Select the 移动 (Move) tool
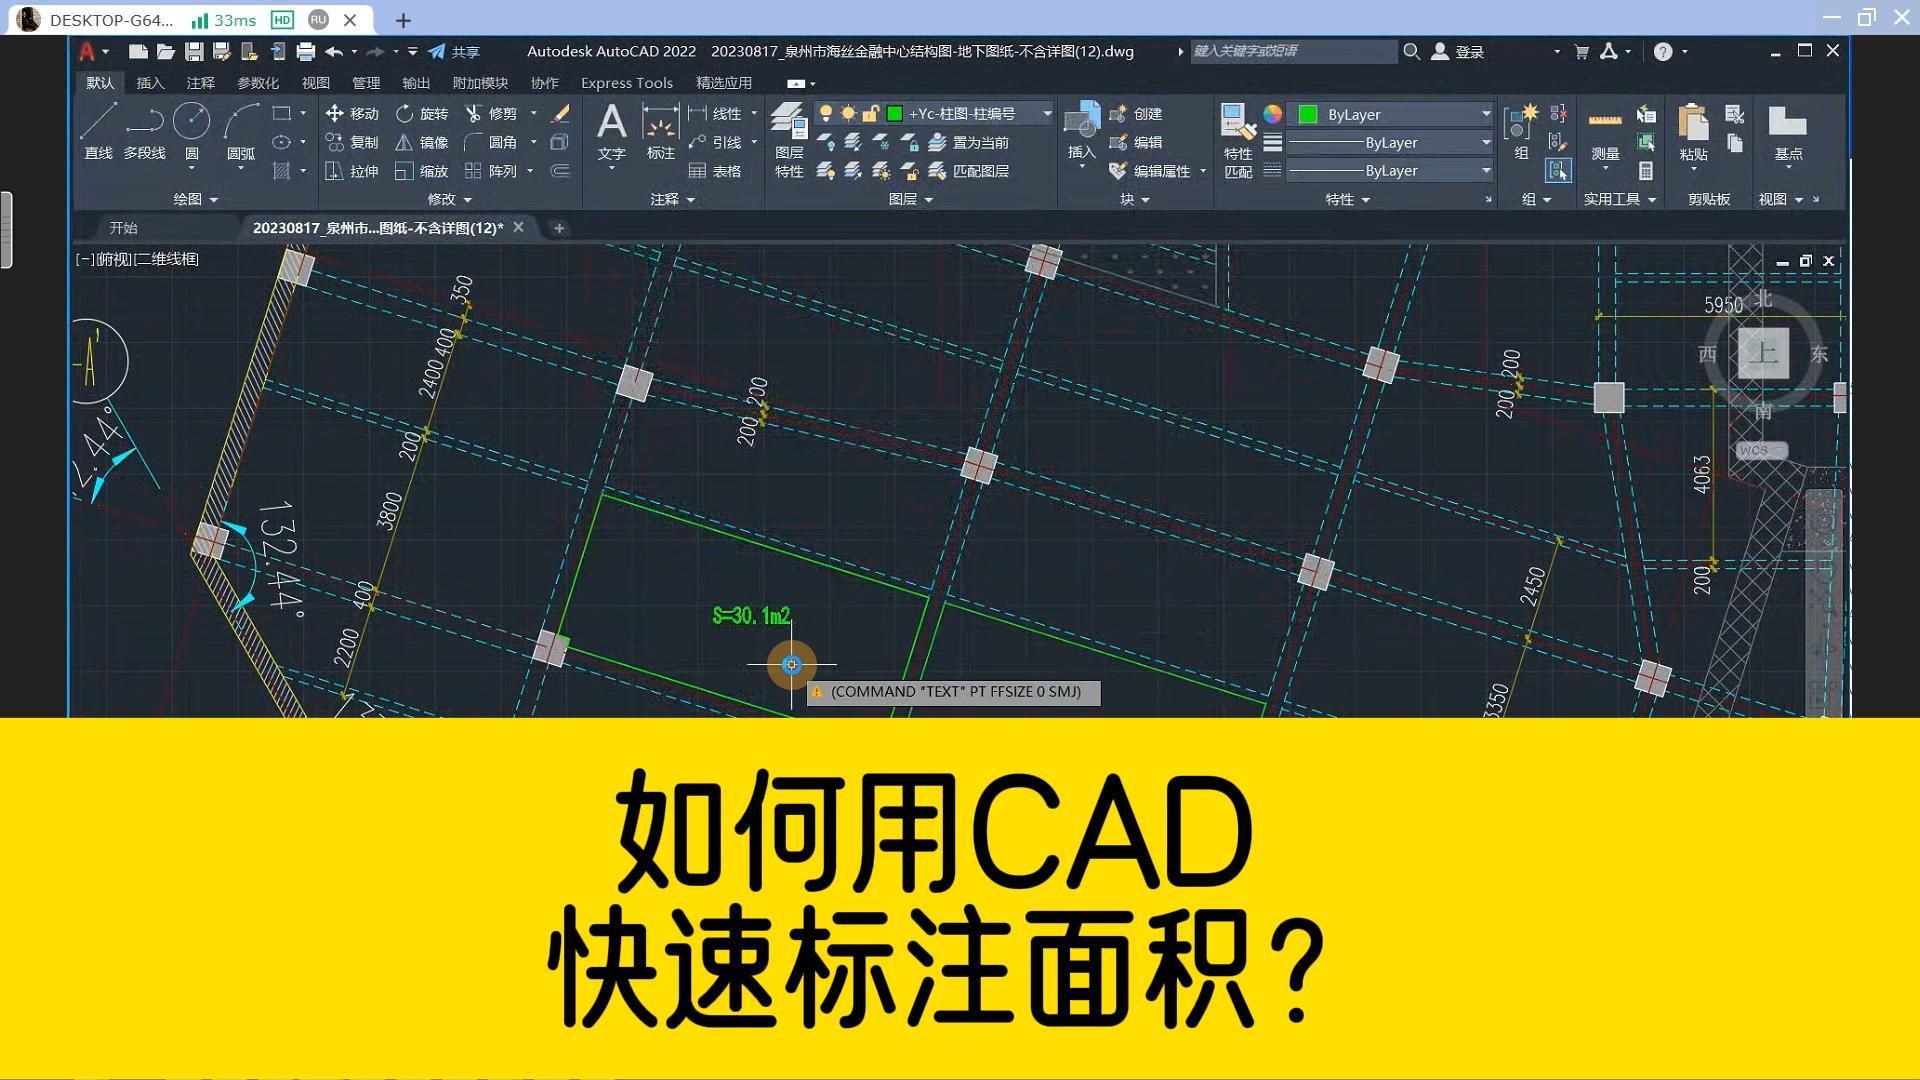The width and height of the screenshot is (1920, 1080). (352, 113)
